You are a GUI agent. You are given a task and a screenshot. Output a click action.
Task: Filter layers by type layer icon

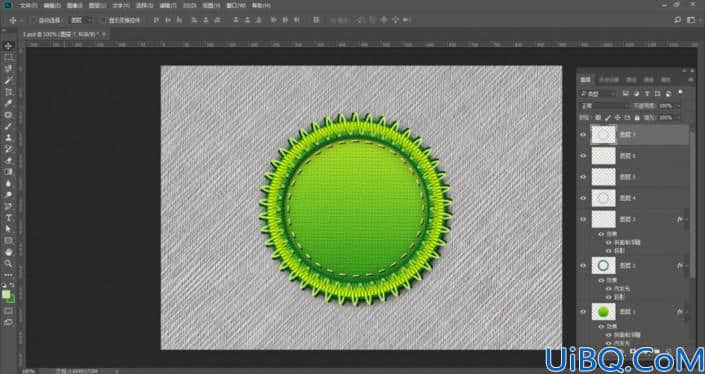click(x=647, y=94)
